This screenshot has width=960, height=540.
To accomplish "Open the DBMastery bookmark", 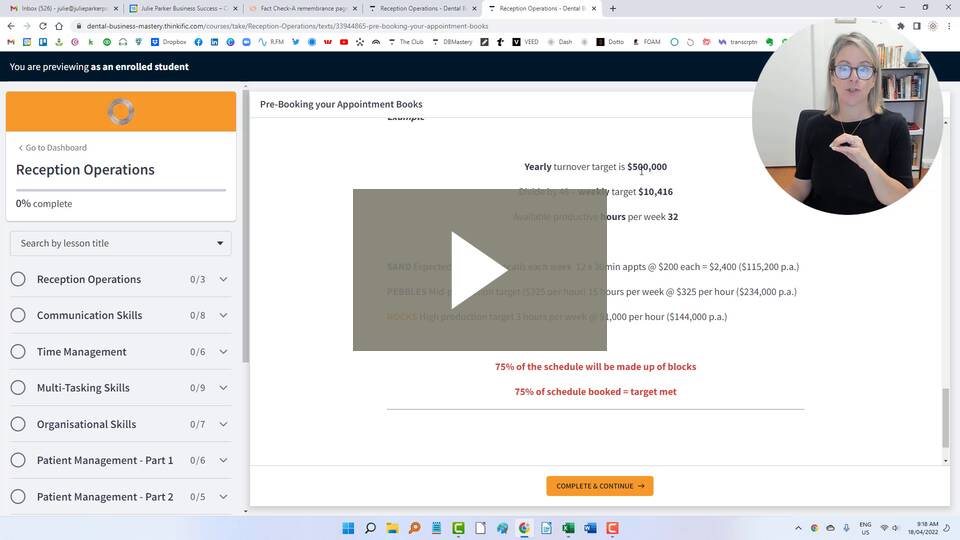I will [x=452, y=42].
